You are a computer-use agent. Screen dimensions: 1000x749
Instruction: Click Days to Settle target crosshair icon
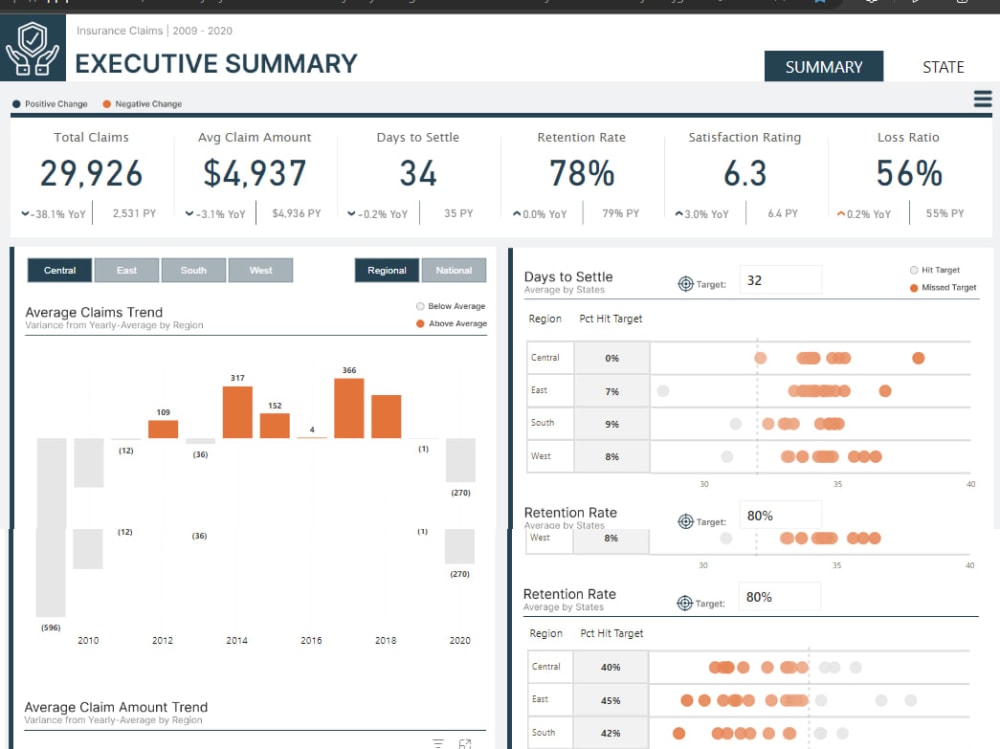point(685,284)
